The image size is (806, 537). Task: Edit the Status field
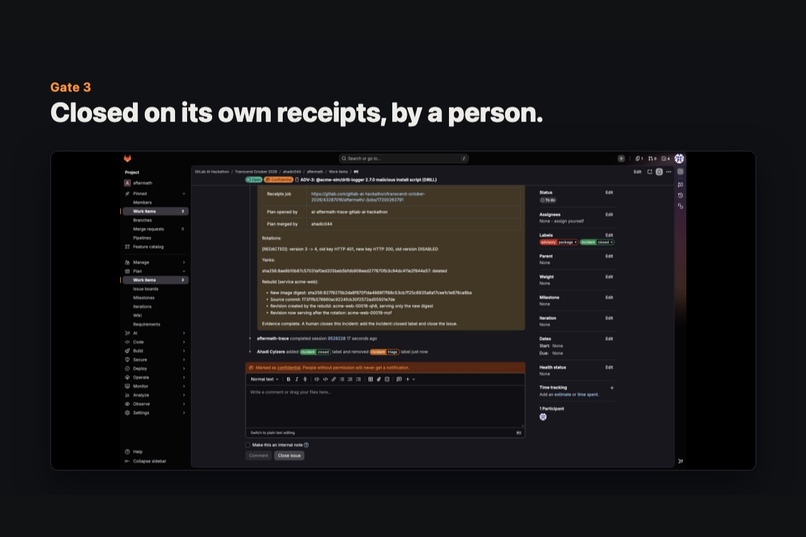coord(609,193)
